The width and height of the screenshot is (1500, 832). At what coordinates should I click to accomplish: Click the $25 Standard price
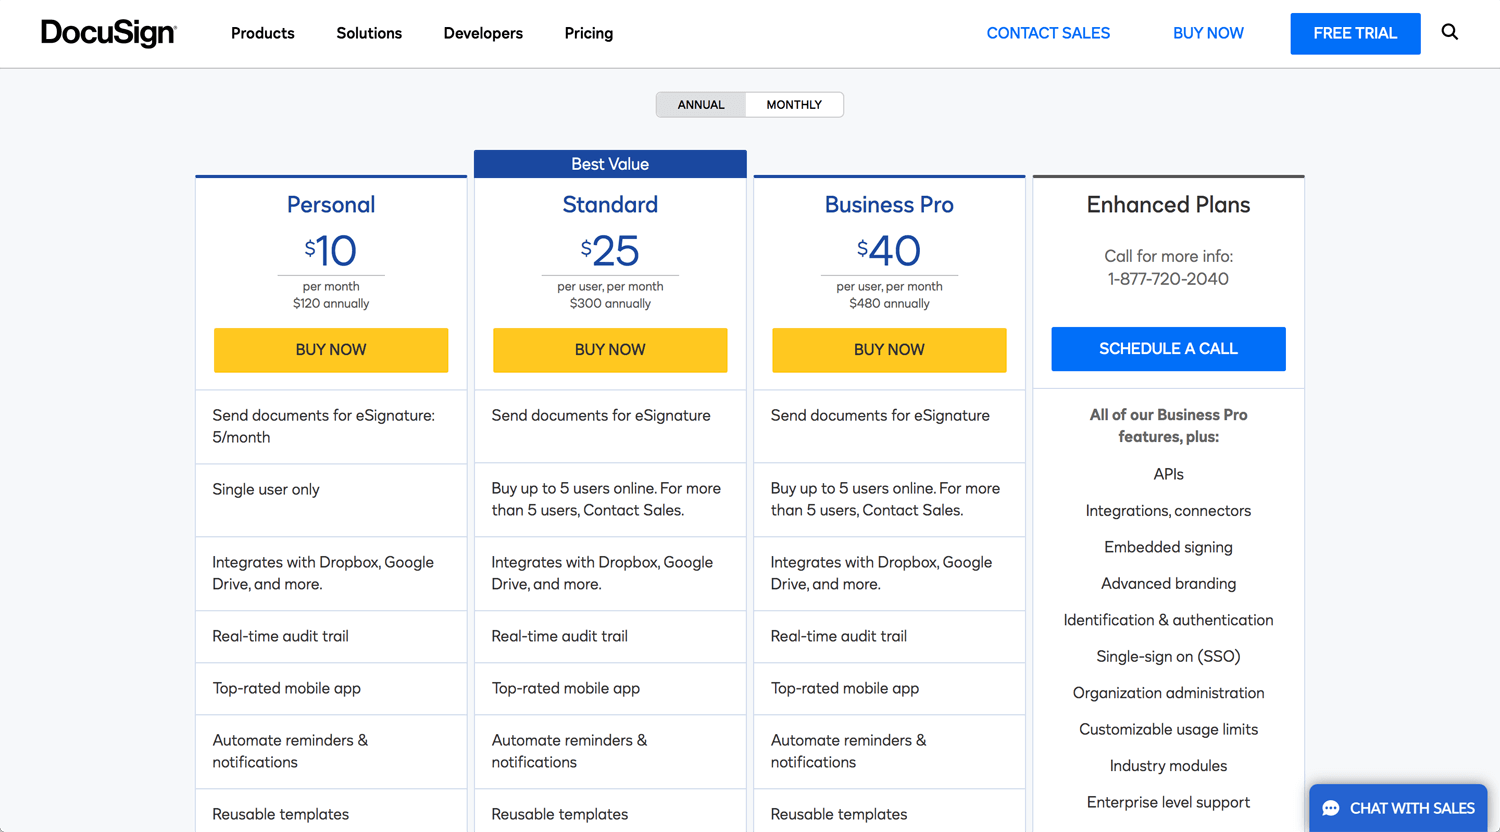[x=610, y=251]
